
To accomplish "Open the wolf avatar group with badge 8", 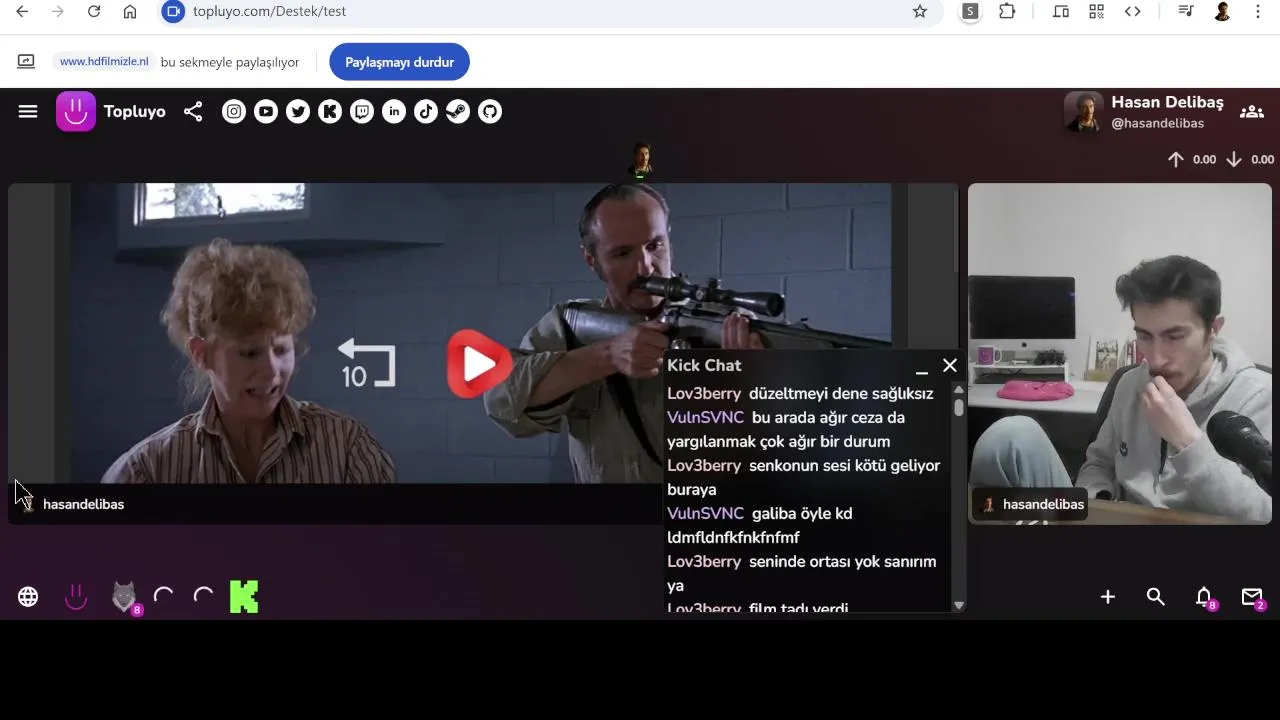I will (124, 597).
